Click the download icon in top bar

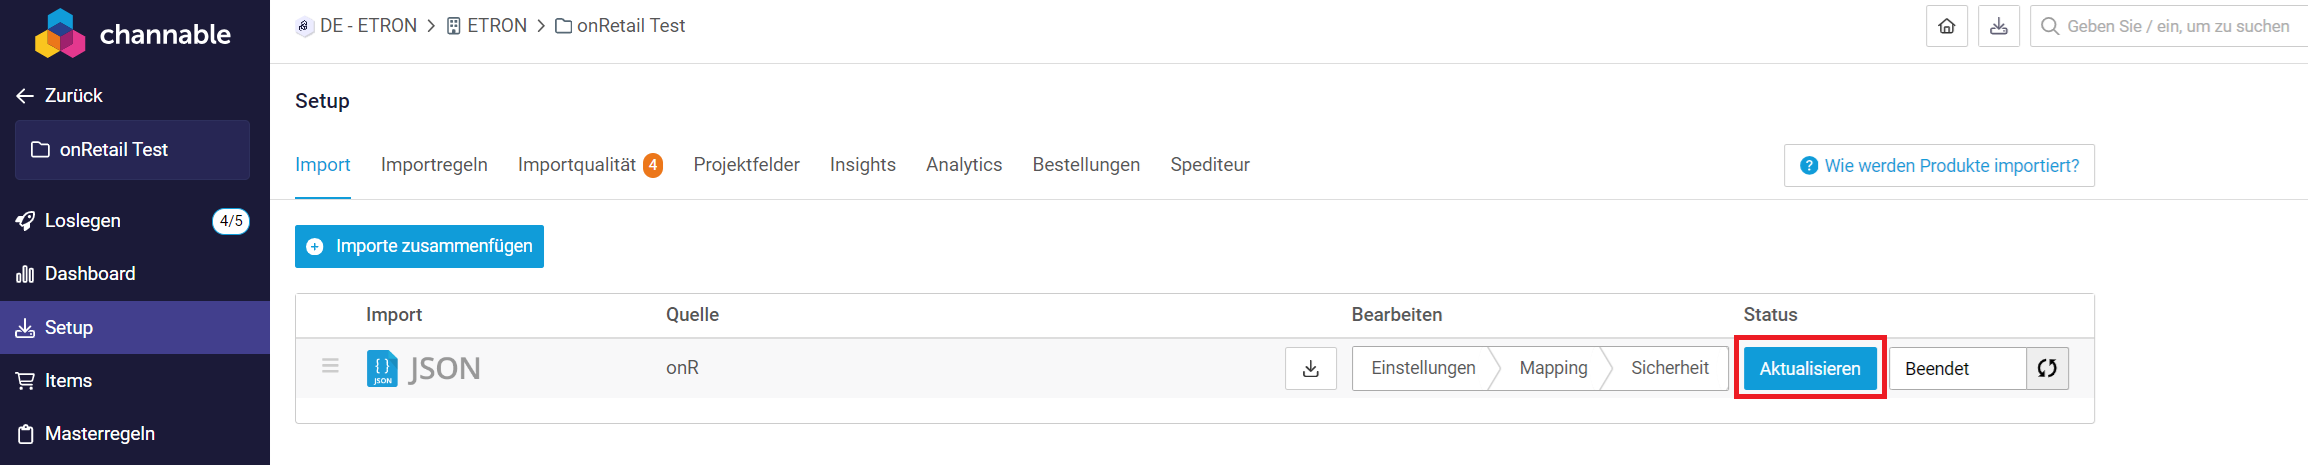pyautogui.click(x=1998, y=27)
